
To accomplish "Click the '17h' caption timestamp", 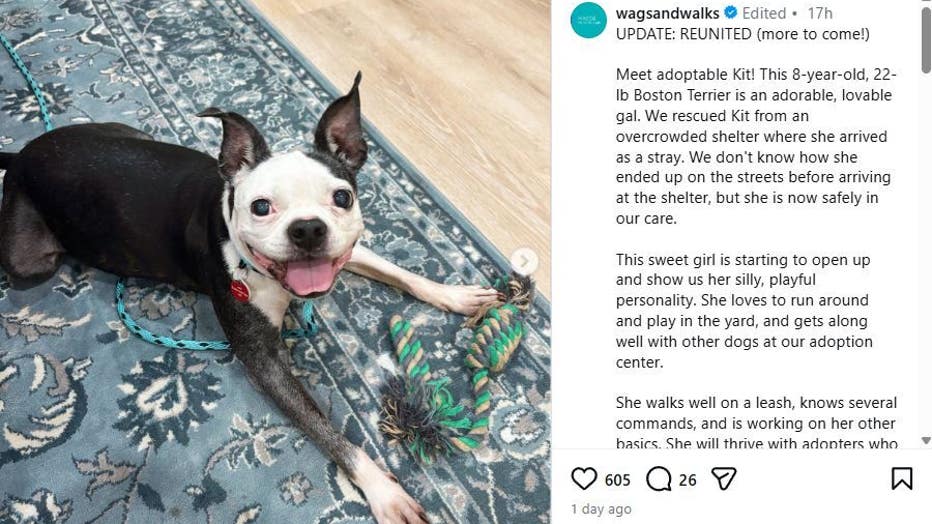I will point(820,13).
